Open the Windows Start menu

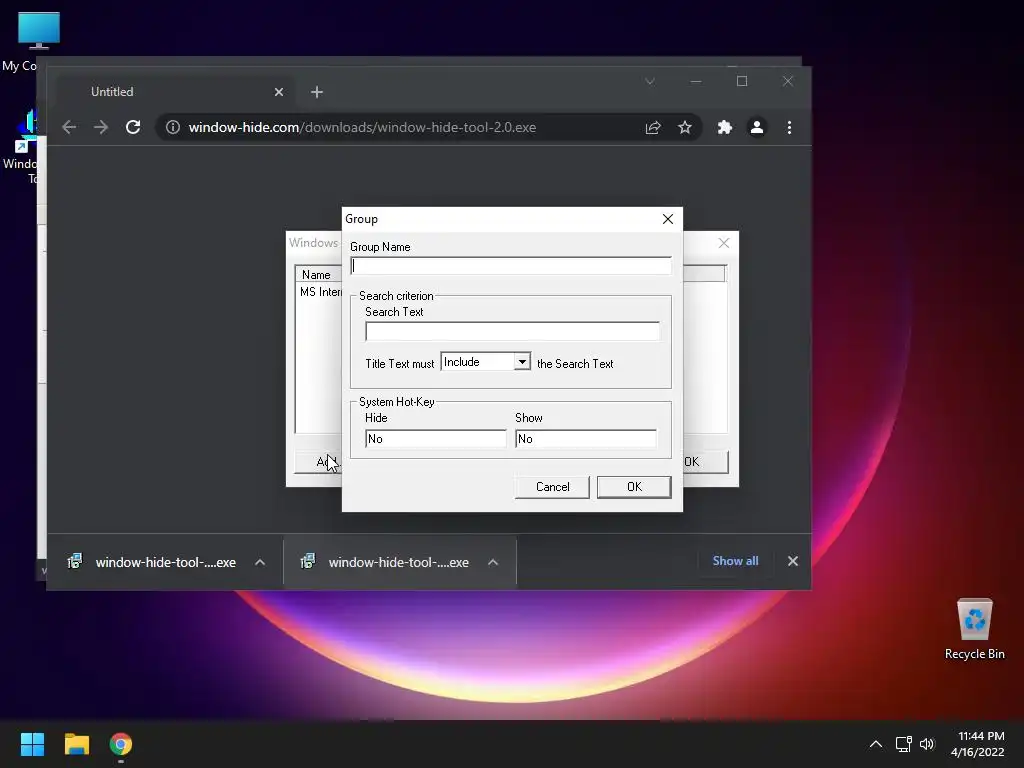(x=32, y=744)
